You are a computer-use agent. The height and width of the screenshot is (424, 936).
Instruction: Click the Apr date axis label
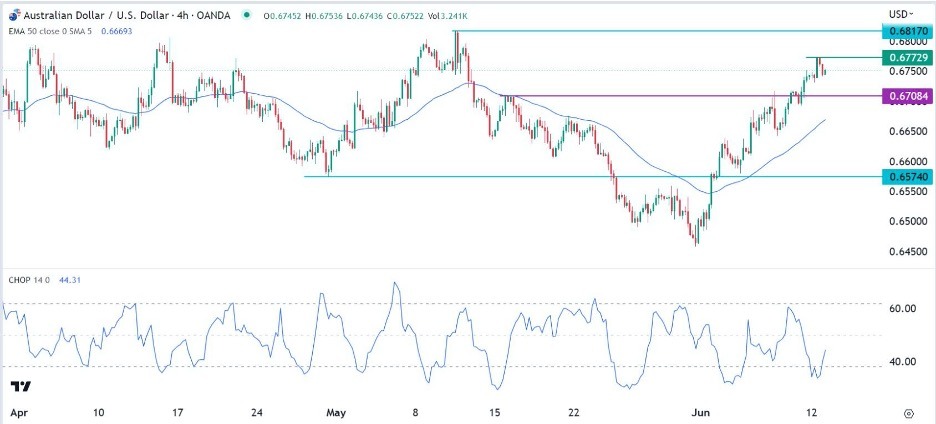20,413
